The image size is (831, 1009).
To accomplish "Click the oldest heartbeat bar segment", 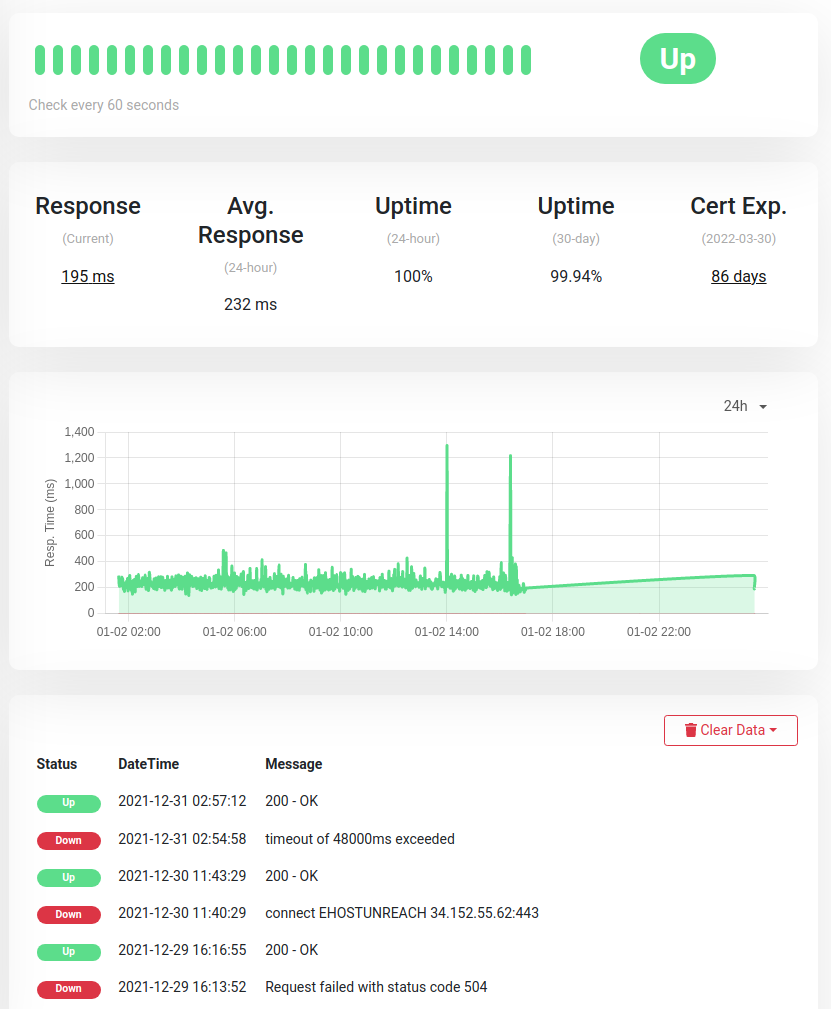I will (40, 59).
